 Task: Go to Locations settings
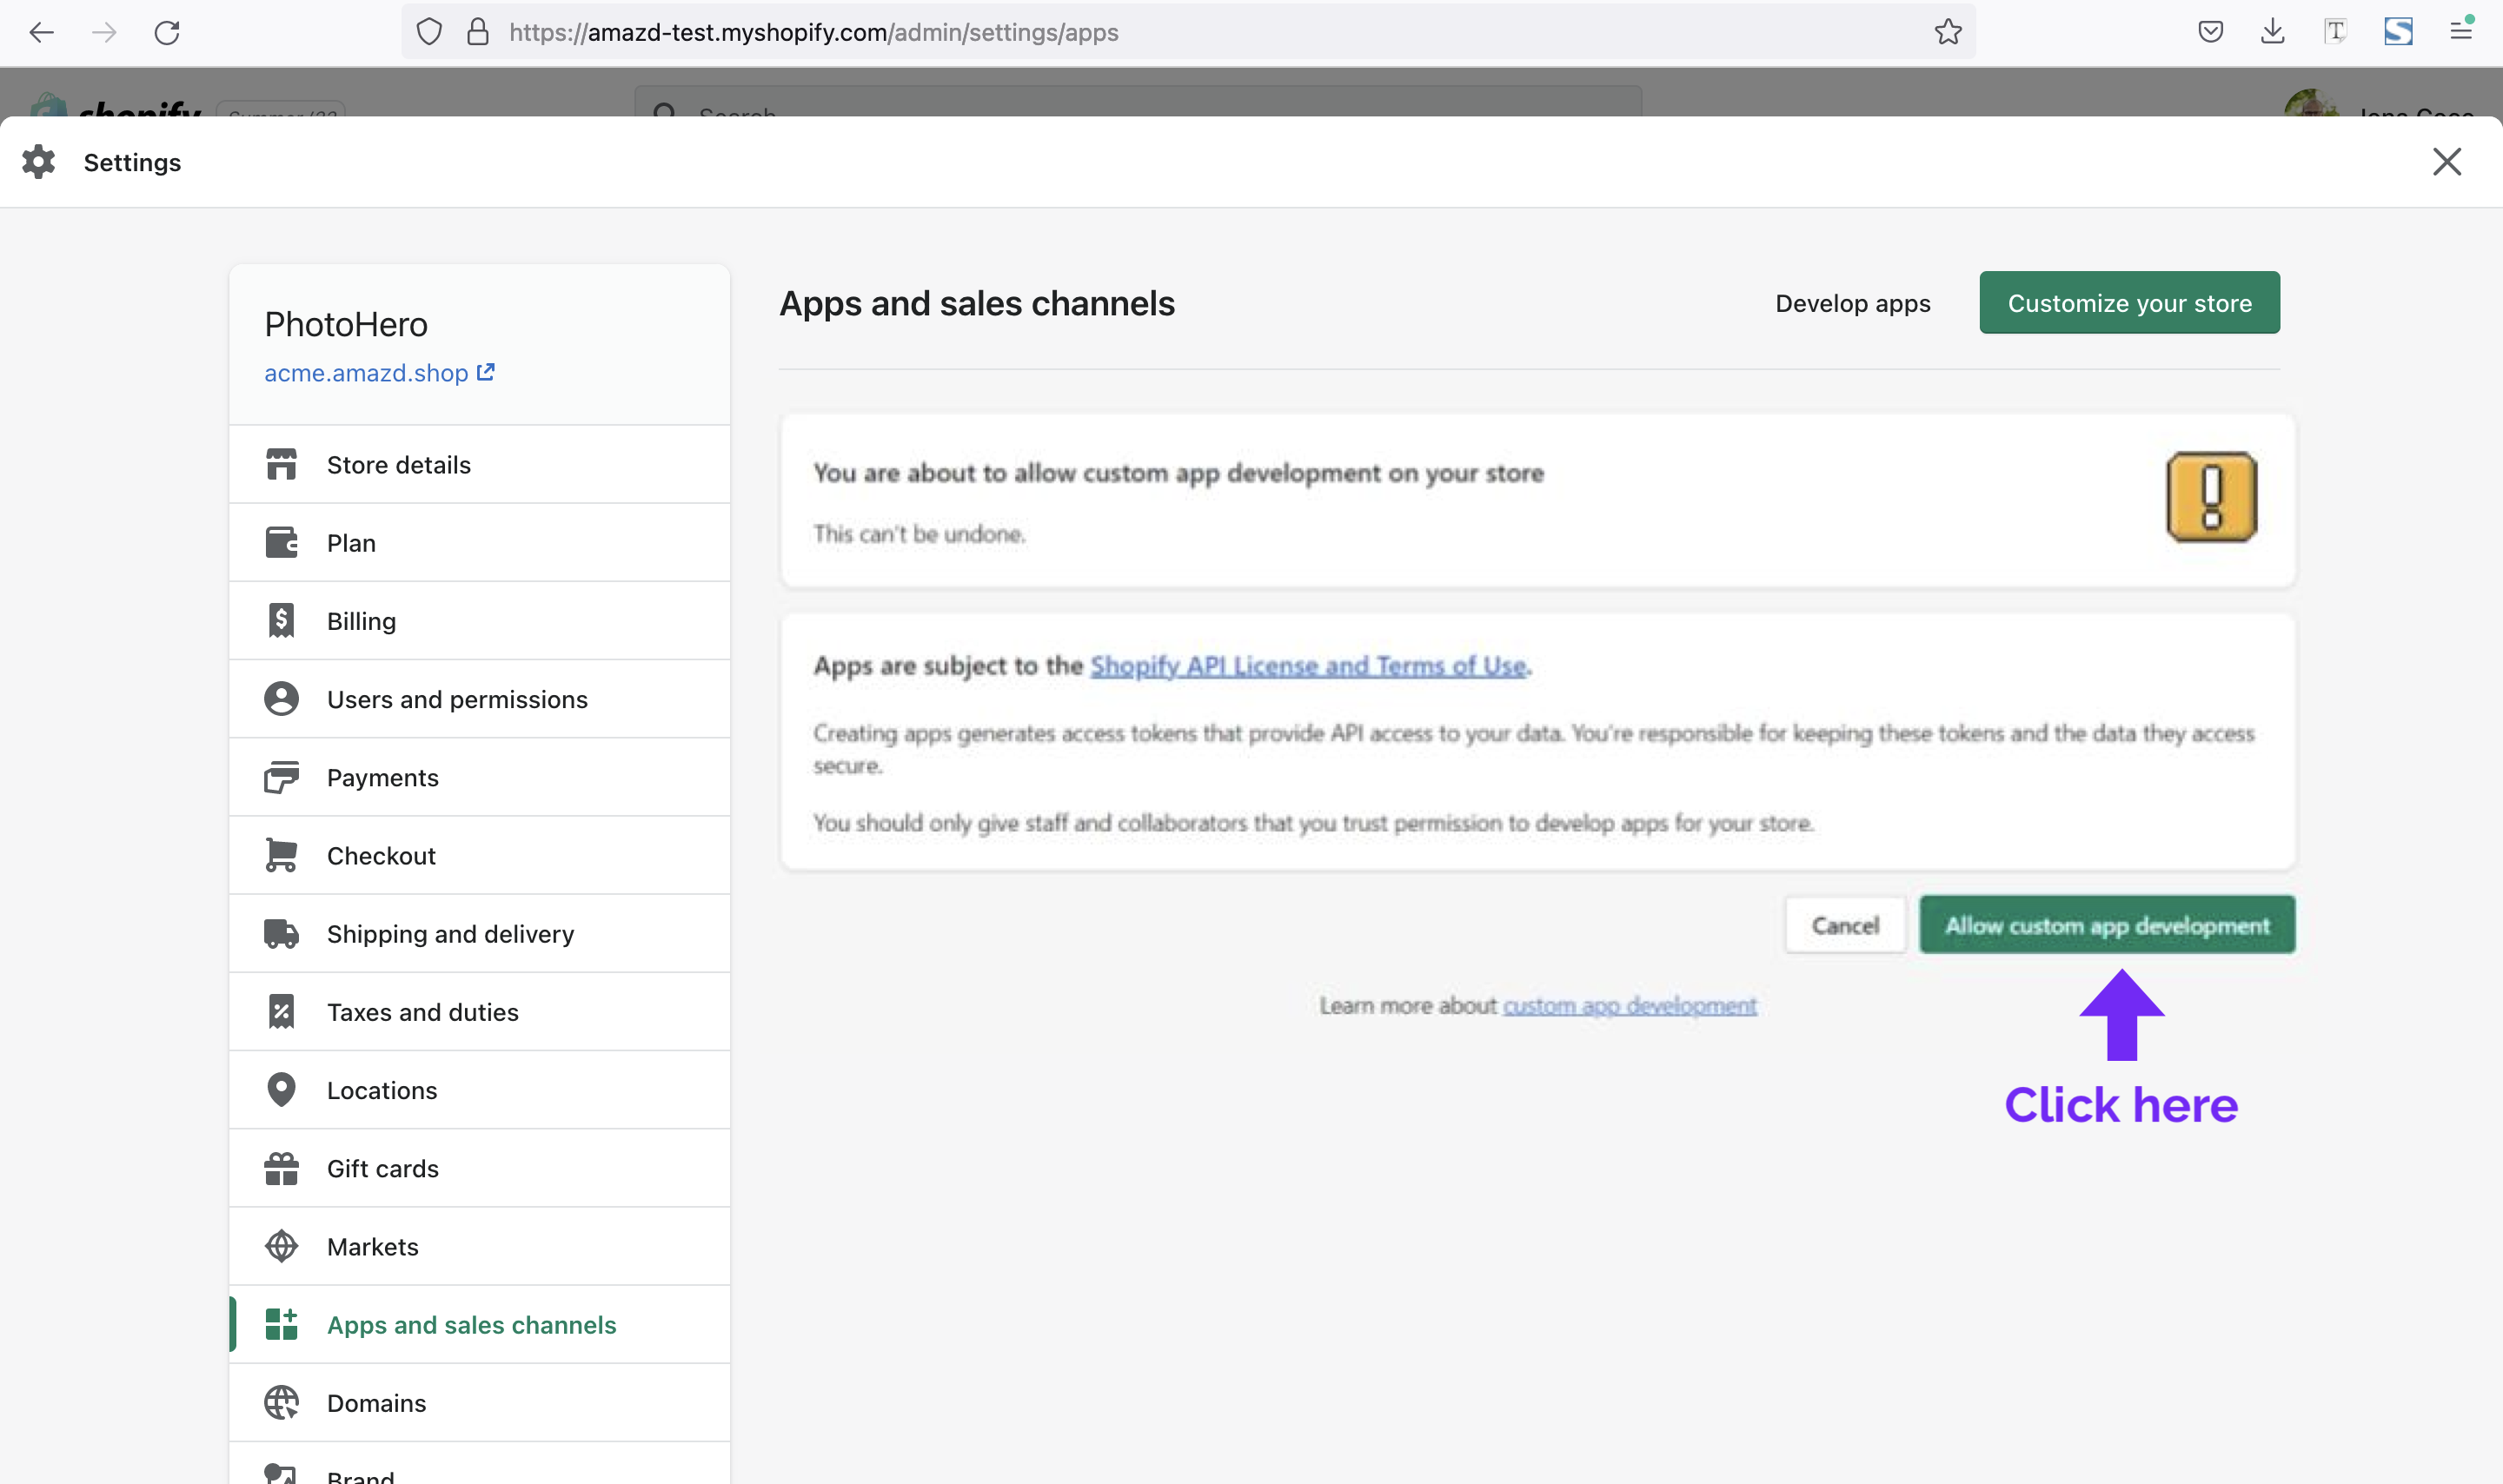coord(479,1089)
